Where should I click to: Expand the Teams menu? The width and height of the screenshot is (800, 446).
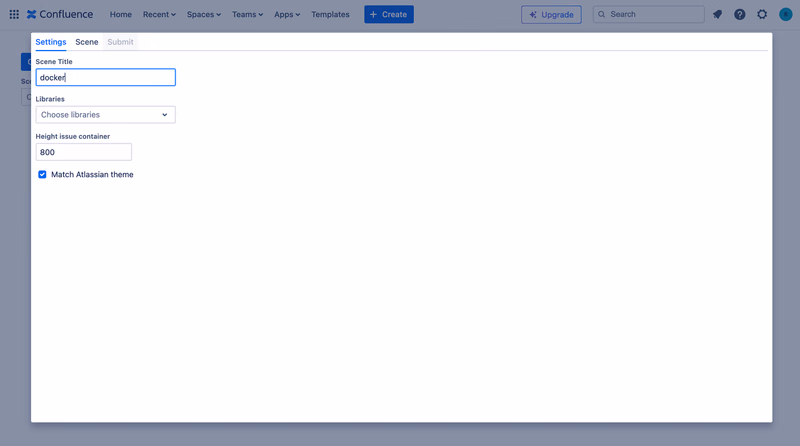(247, 14)
